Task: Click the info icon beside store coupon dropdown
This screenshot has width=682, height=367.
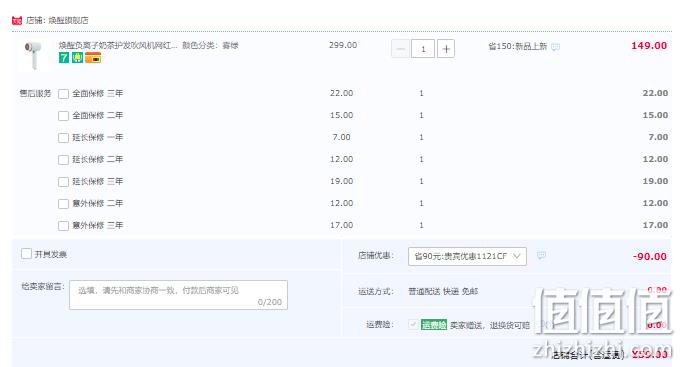Action: 541,255
